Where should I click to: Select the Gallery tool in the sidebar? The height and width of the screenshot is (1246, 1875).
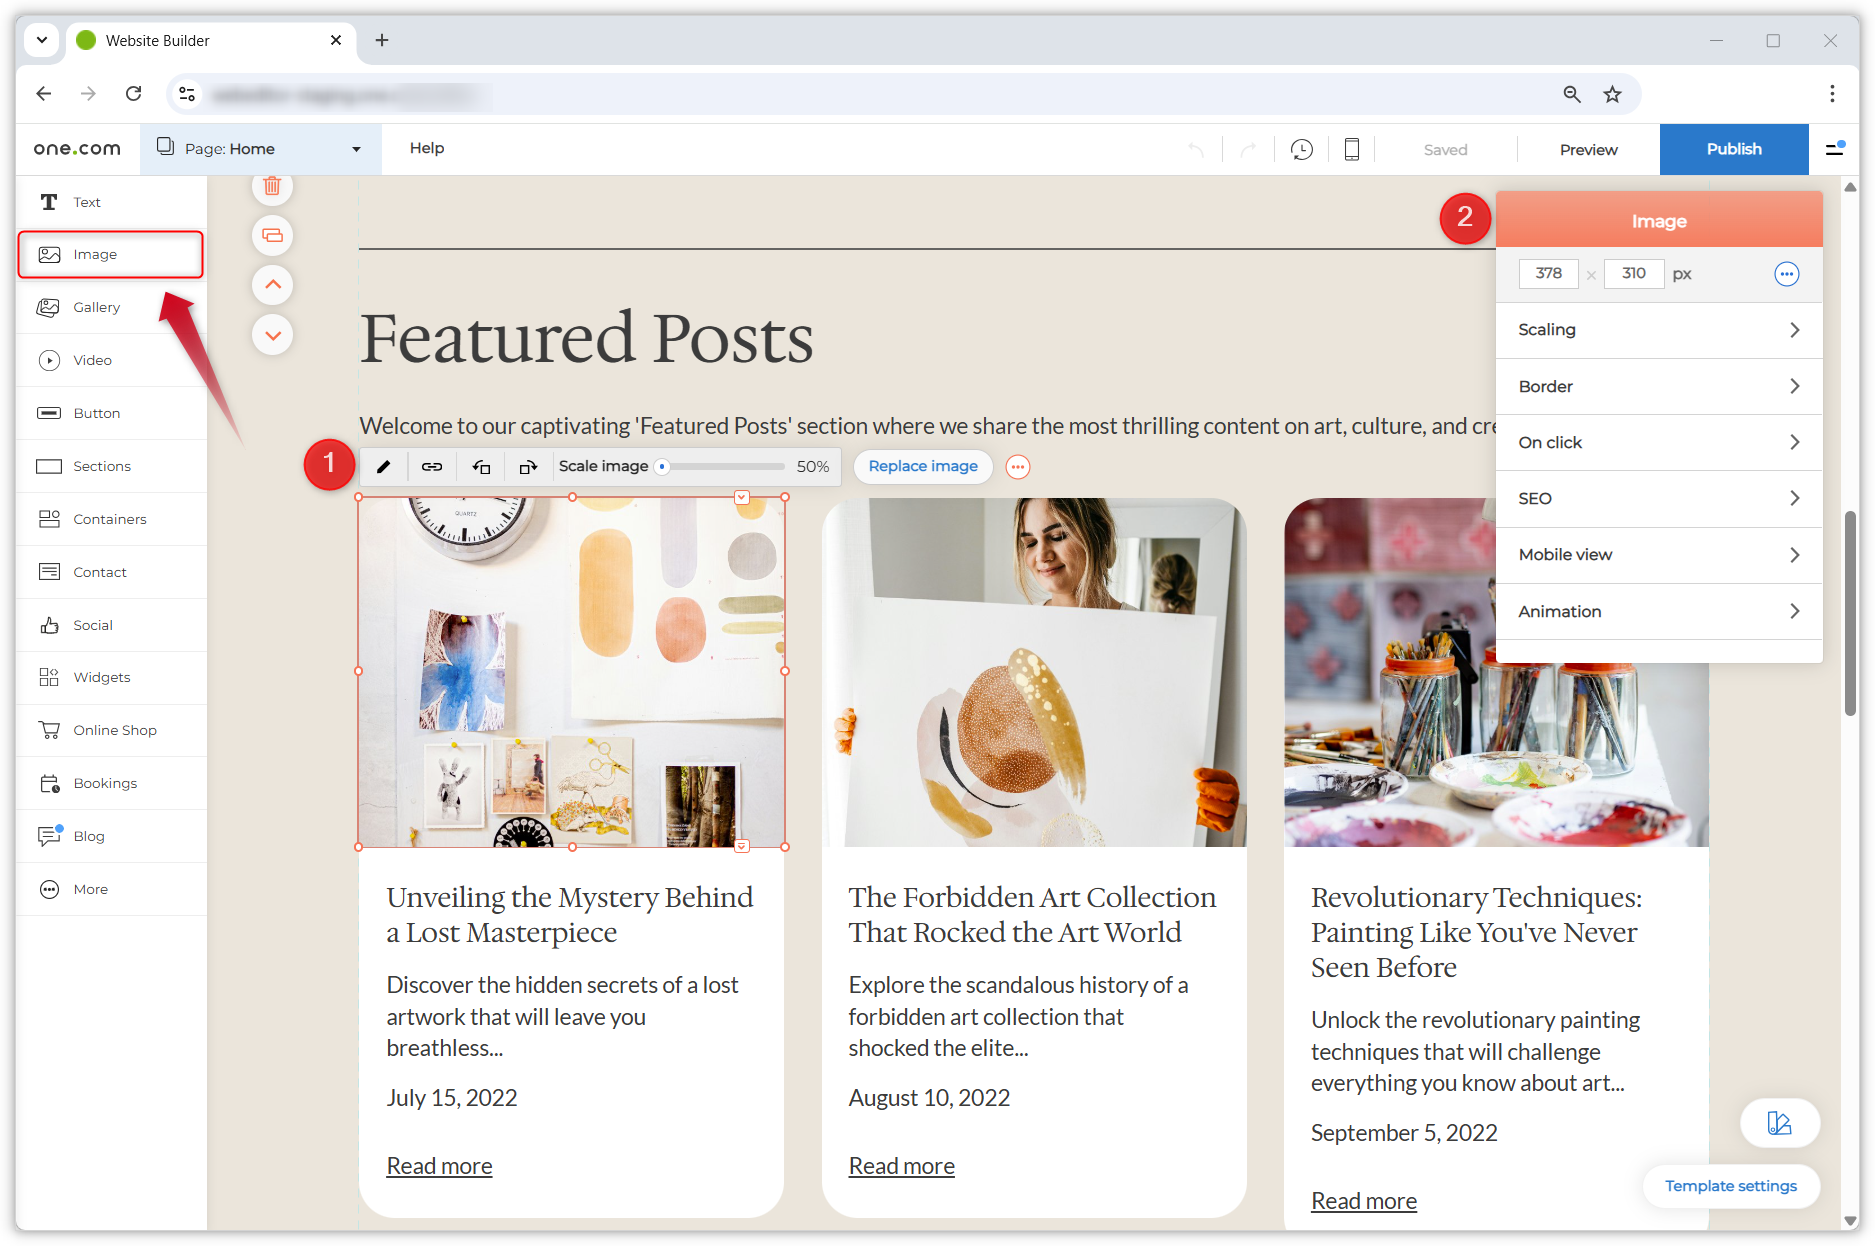click(97, 307)
